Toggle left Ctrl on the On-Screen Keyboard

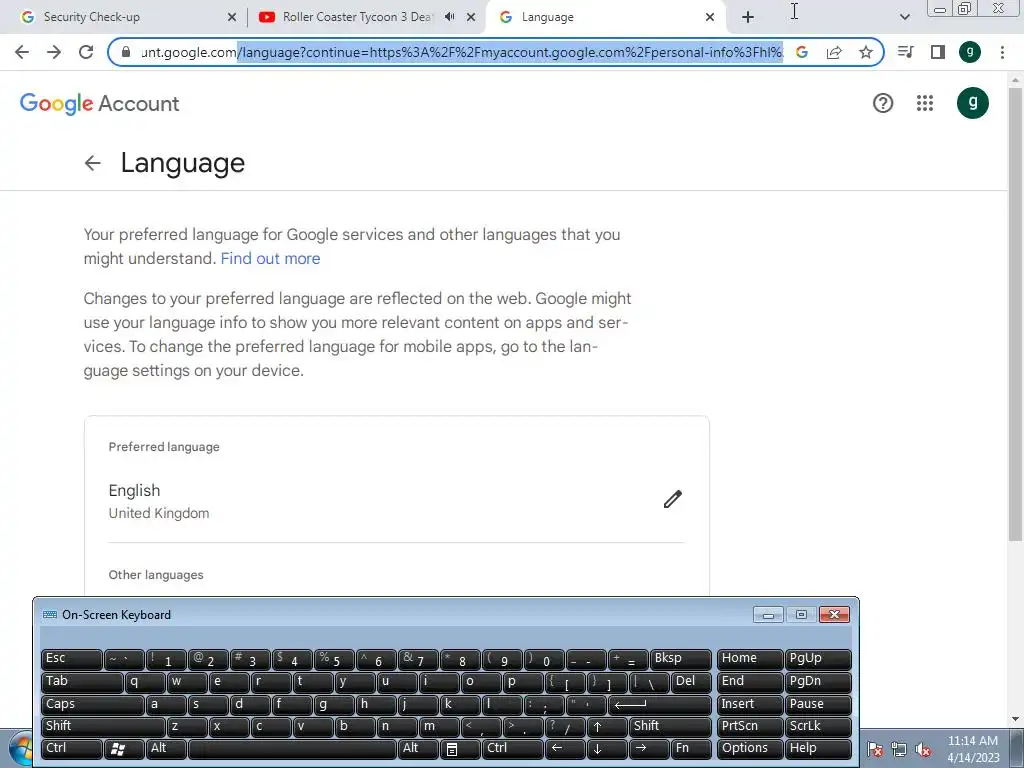coord(72,748)
